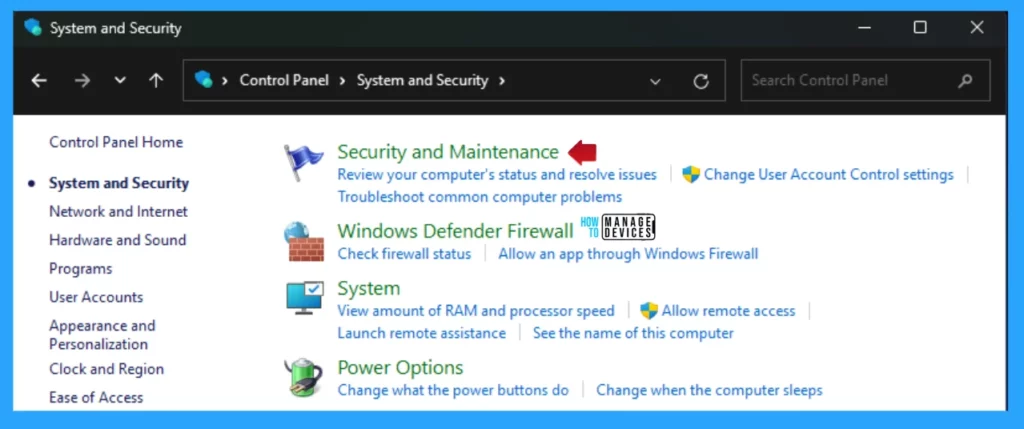The height and width of the screenshot is (429, 1024).
Task: Click Check firewall status
Action: point(404,254)
